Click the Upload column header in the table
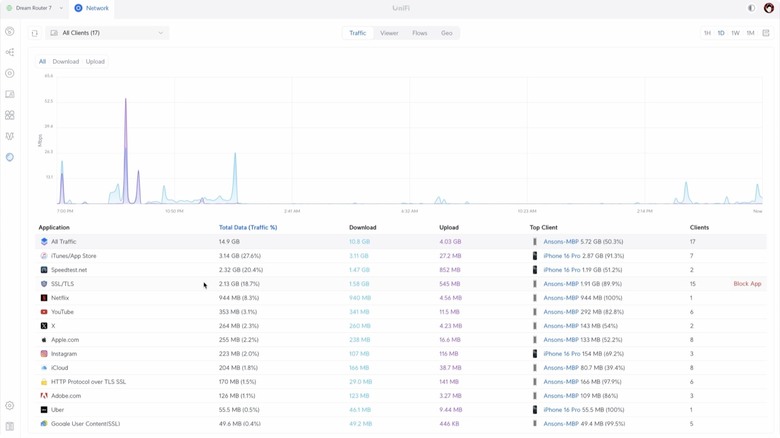The image size is (780, 438). tap(449, 227)
